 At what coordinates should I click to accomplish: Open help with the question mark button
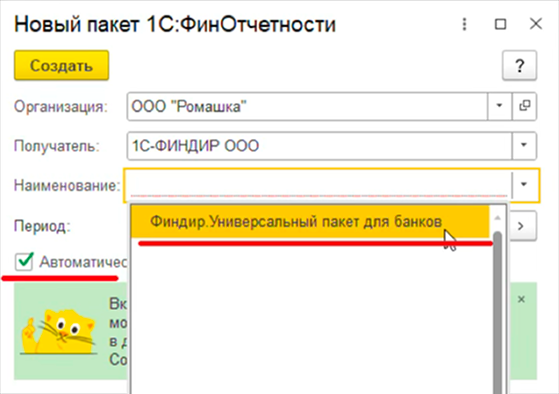pyautogui.click(x=519, y=66)
